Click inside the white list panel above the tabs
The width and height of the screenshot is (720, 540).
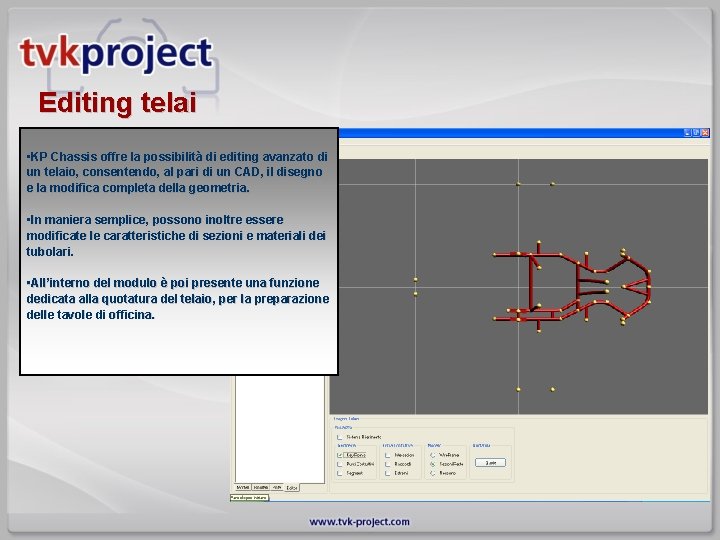coord(280,429)
